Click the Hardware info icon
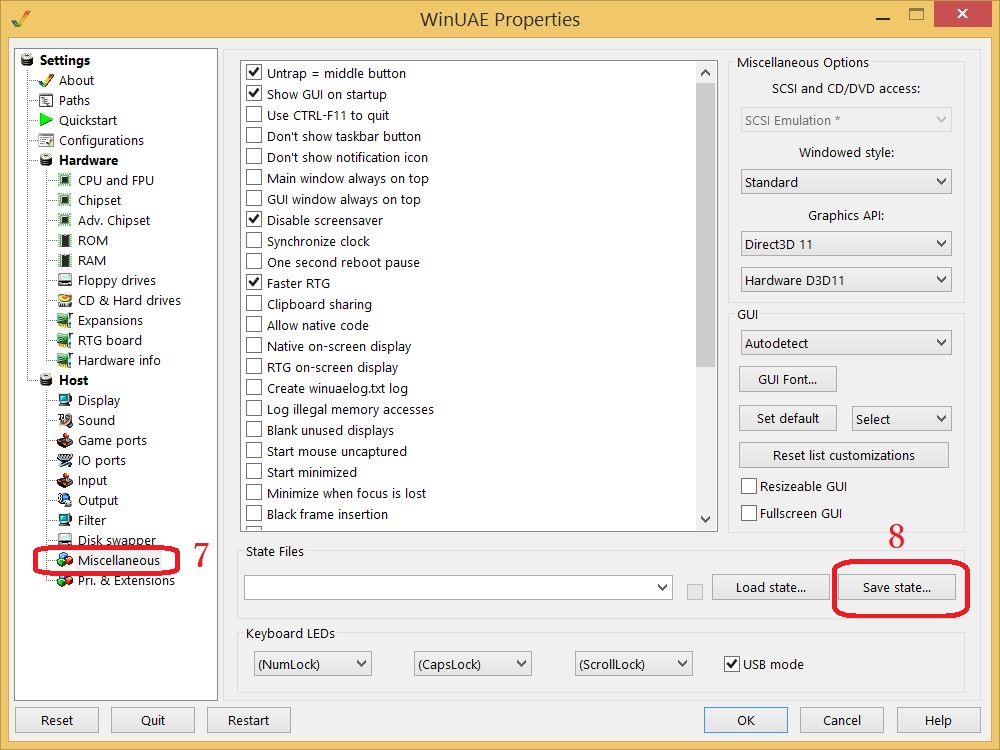Viewport: 1000px width, 750px height. [64, 360]
